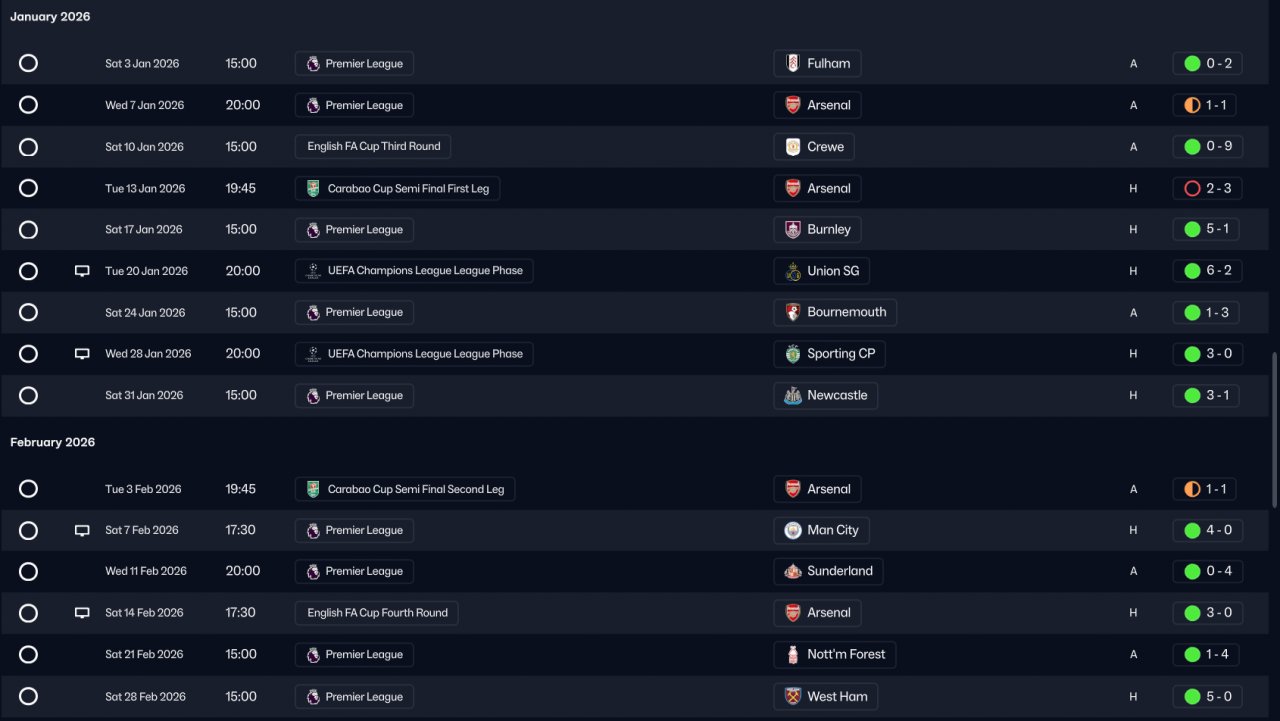Select the radio circle for Fulham fixture
This screenshot has height=721, width=1280.
[28, 64]
